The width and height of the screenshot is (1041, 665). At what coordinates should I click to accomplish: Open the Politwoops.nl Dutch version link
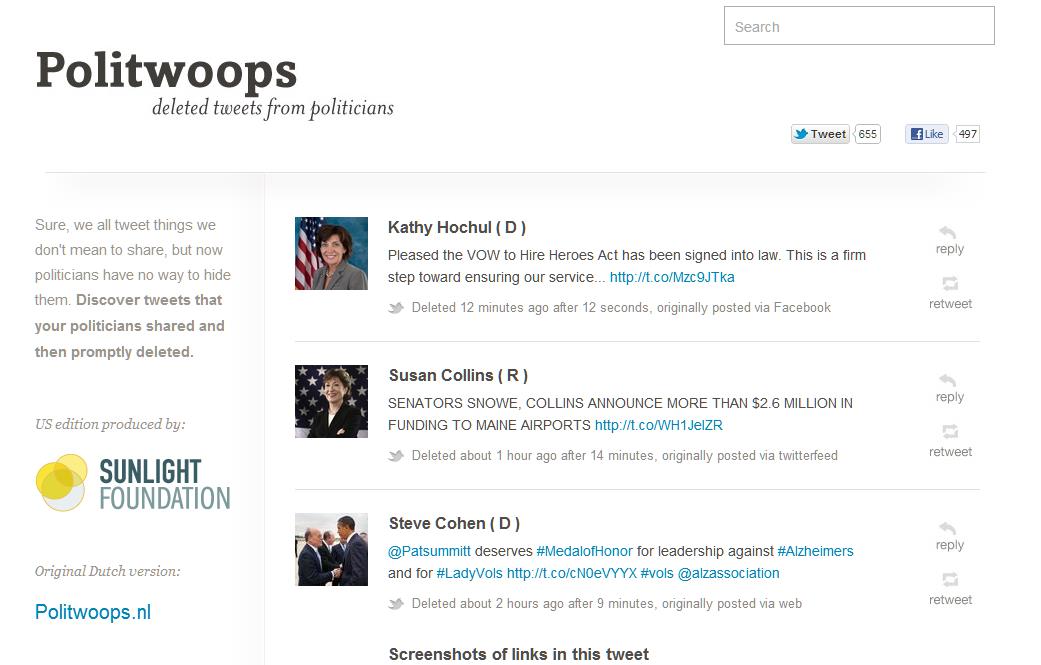[x=93, y=612]
